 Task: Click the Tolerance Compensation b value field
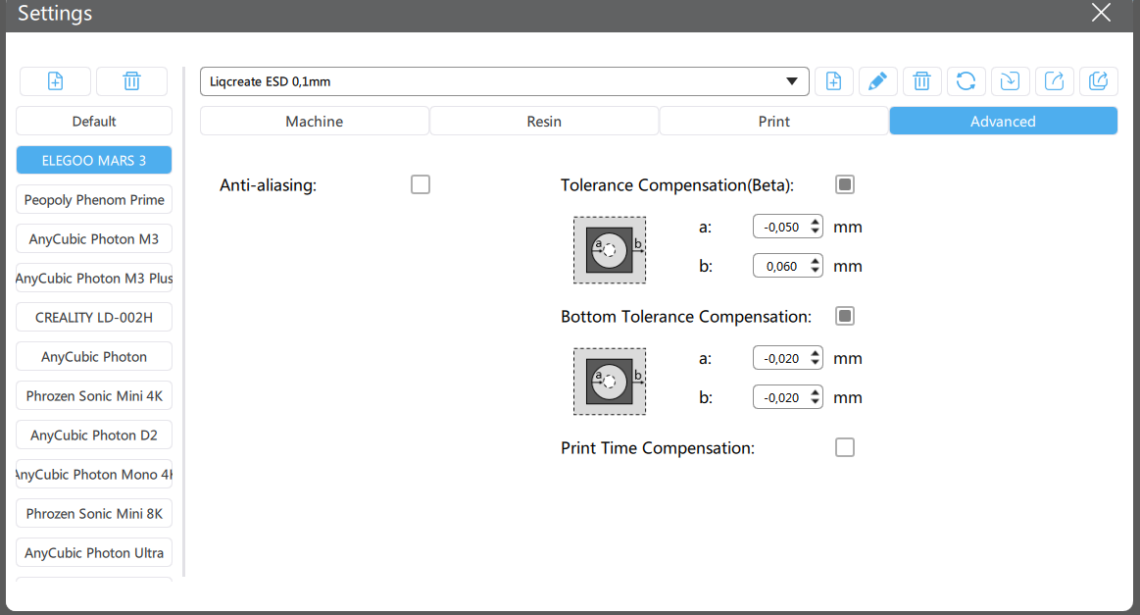coord(781,267)
